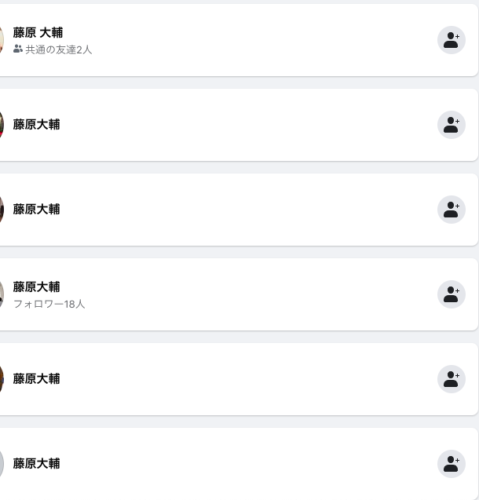Open the bottom 藤原大輔 name link
This screenshot has width=479, height=500.
coord(36,463)
